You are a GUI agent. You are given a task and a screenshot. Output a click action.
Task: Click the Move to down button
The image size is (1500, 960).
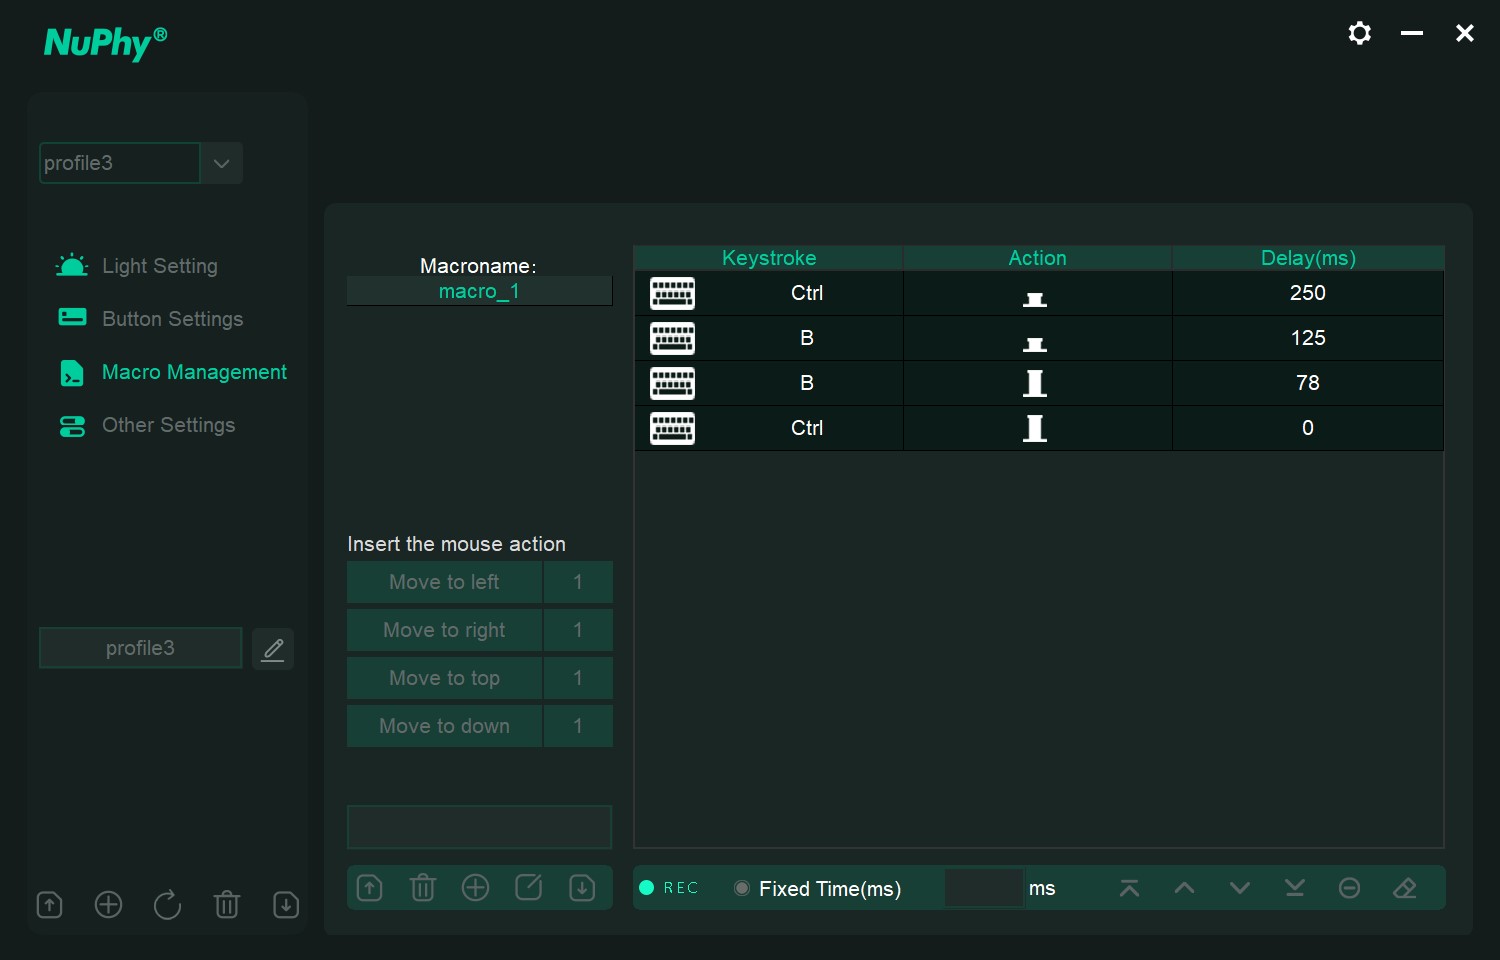(x=444, y=726)
